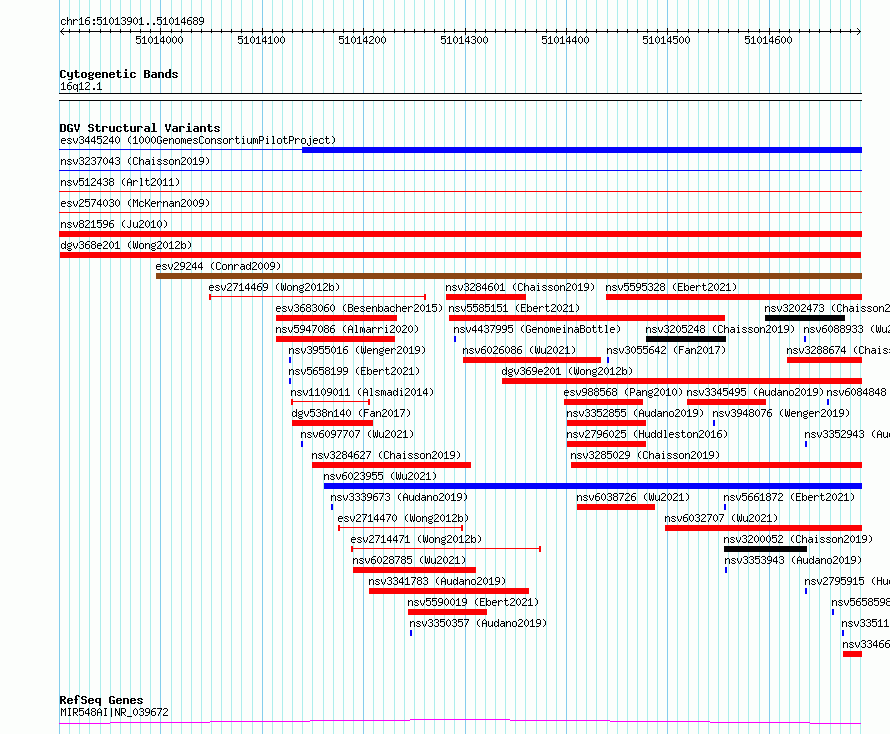Click blue bar under nsv6023955
Screen dimensions: 890x734
click(x=593, y=486)
